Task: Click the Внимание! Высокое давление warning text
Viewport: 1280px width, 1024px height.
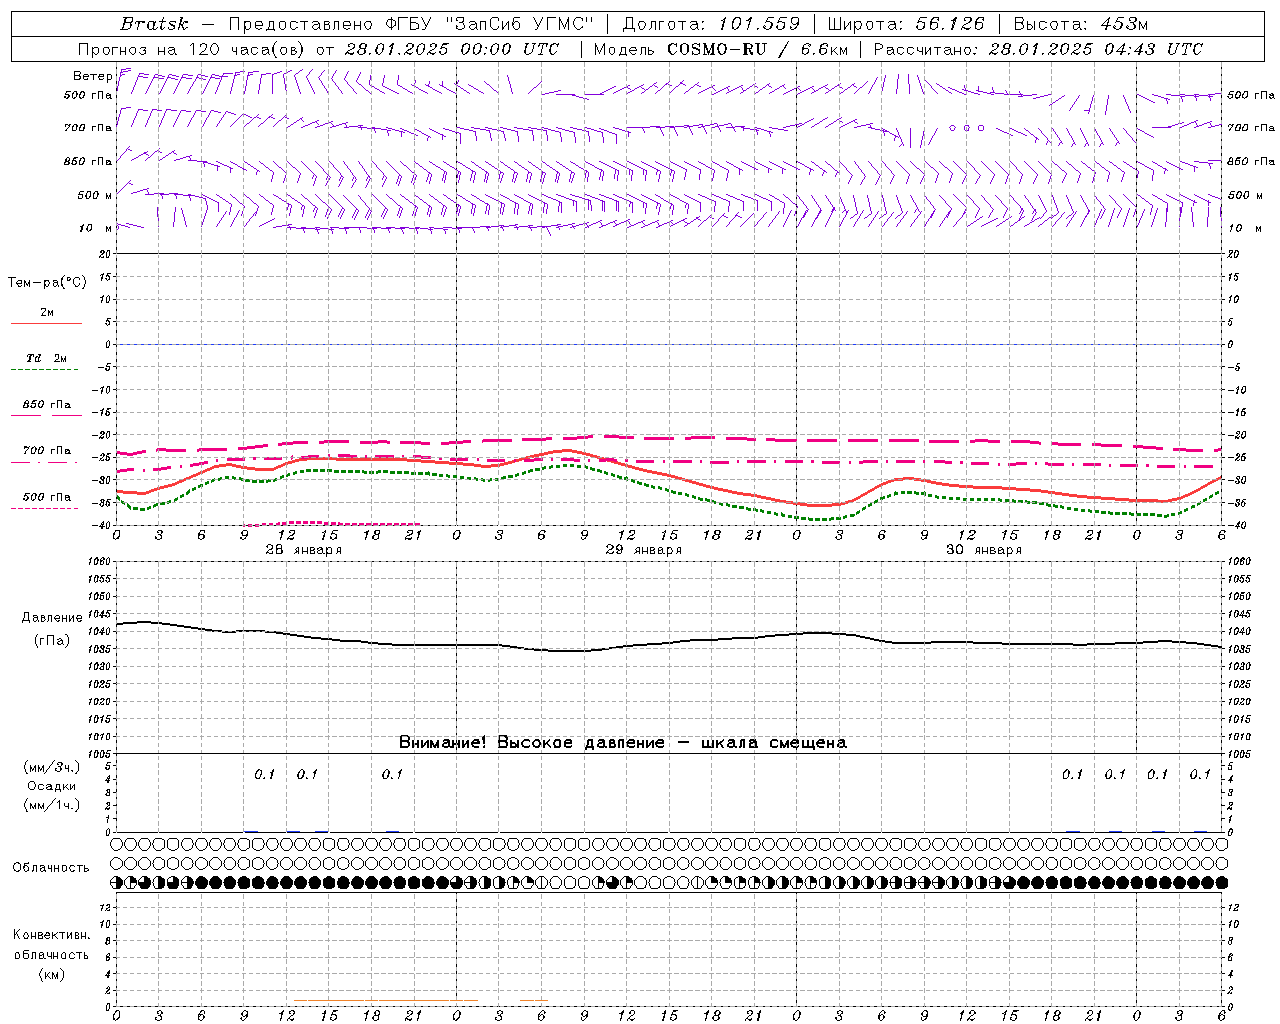Action: 622,743
